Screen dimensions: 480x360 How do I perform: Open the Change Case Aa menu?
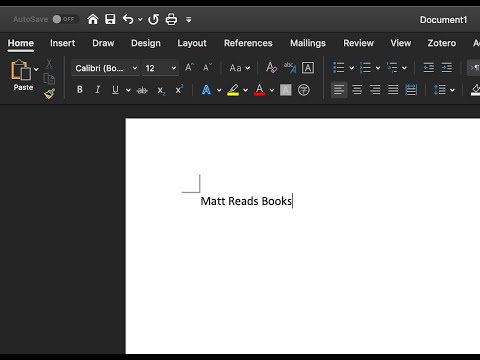point(239,68)
